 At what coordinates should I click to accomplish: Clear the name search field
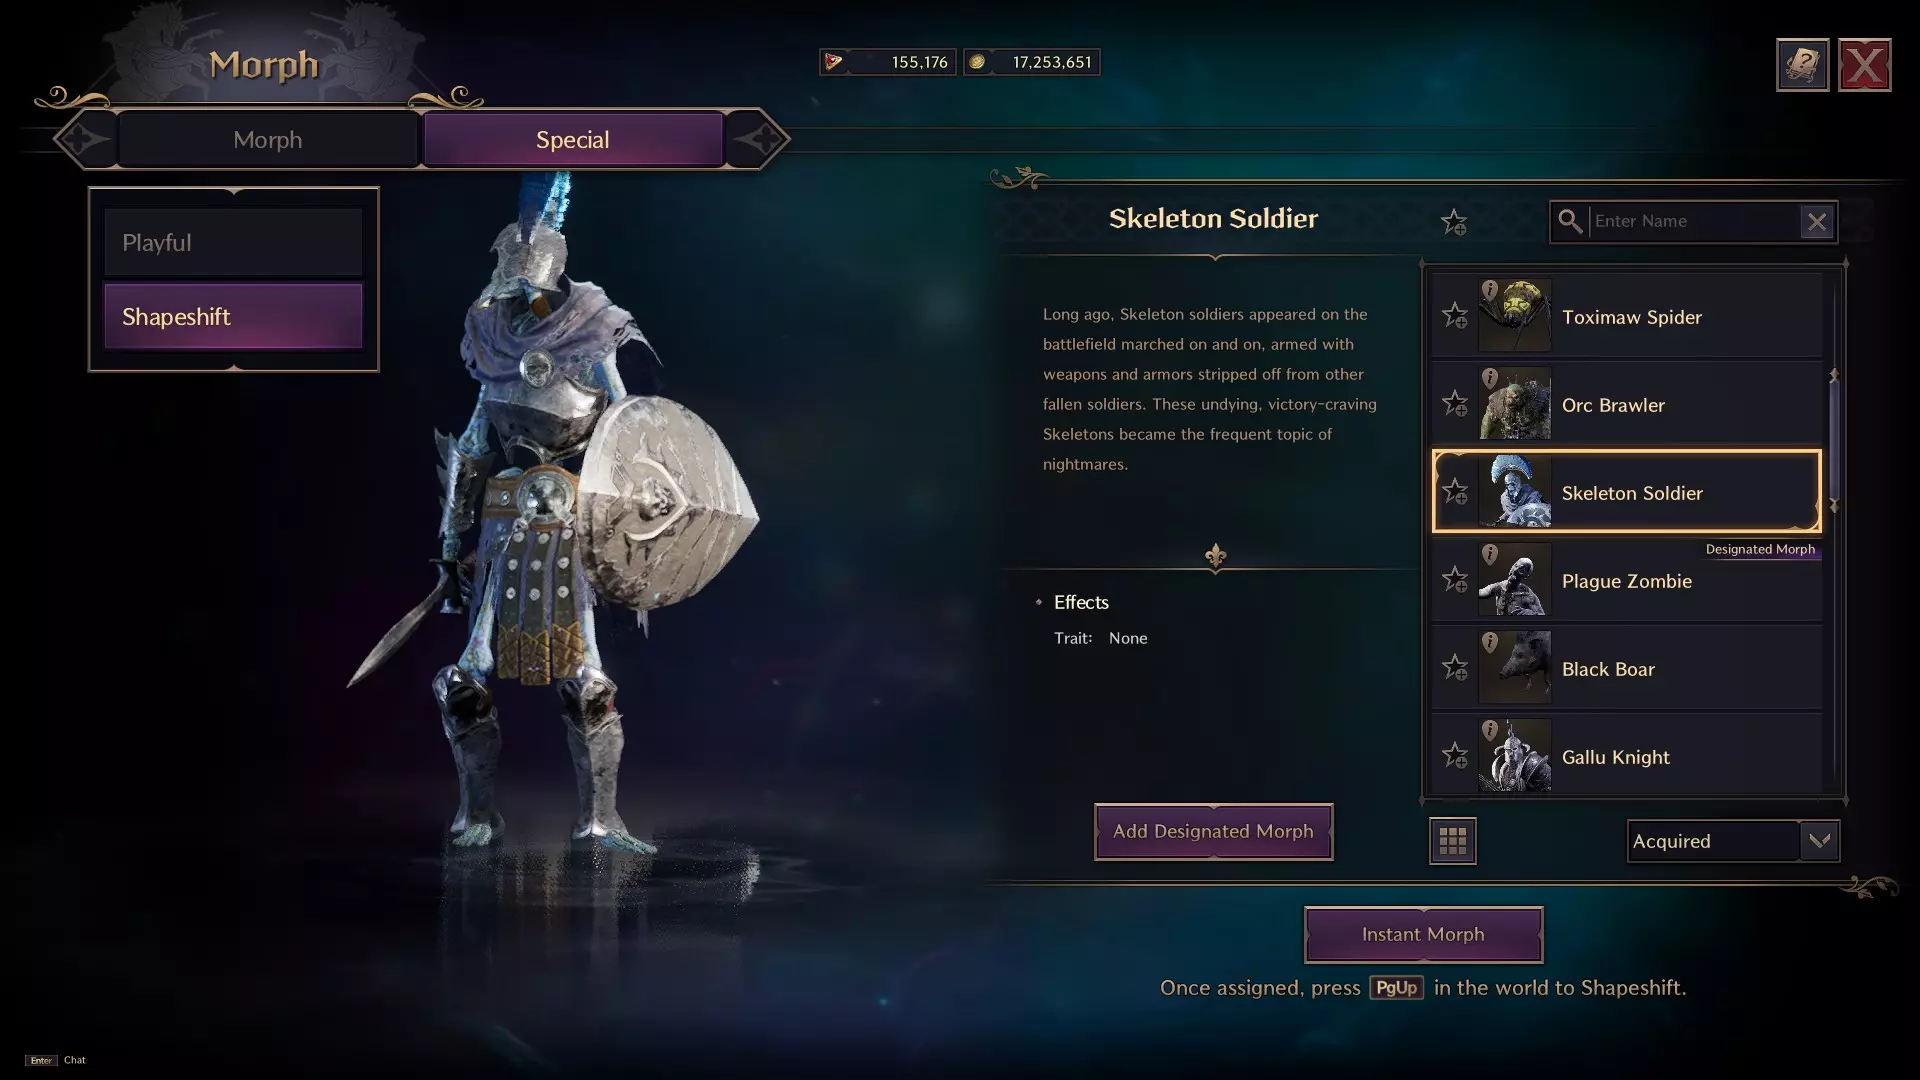(x=1816, y=221)
